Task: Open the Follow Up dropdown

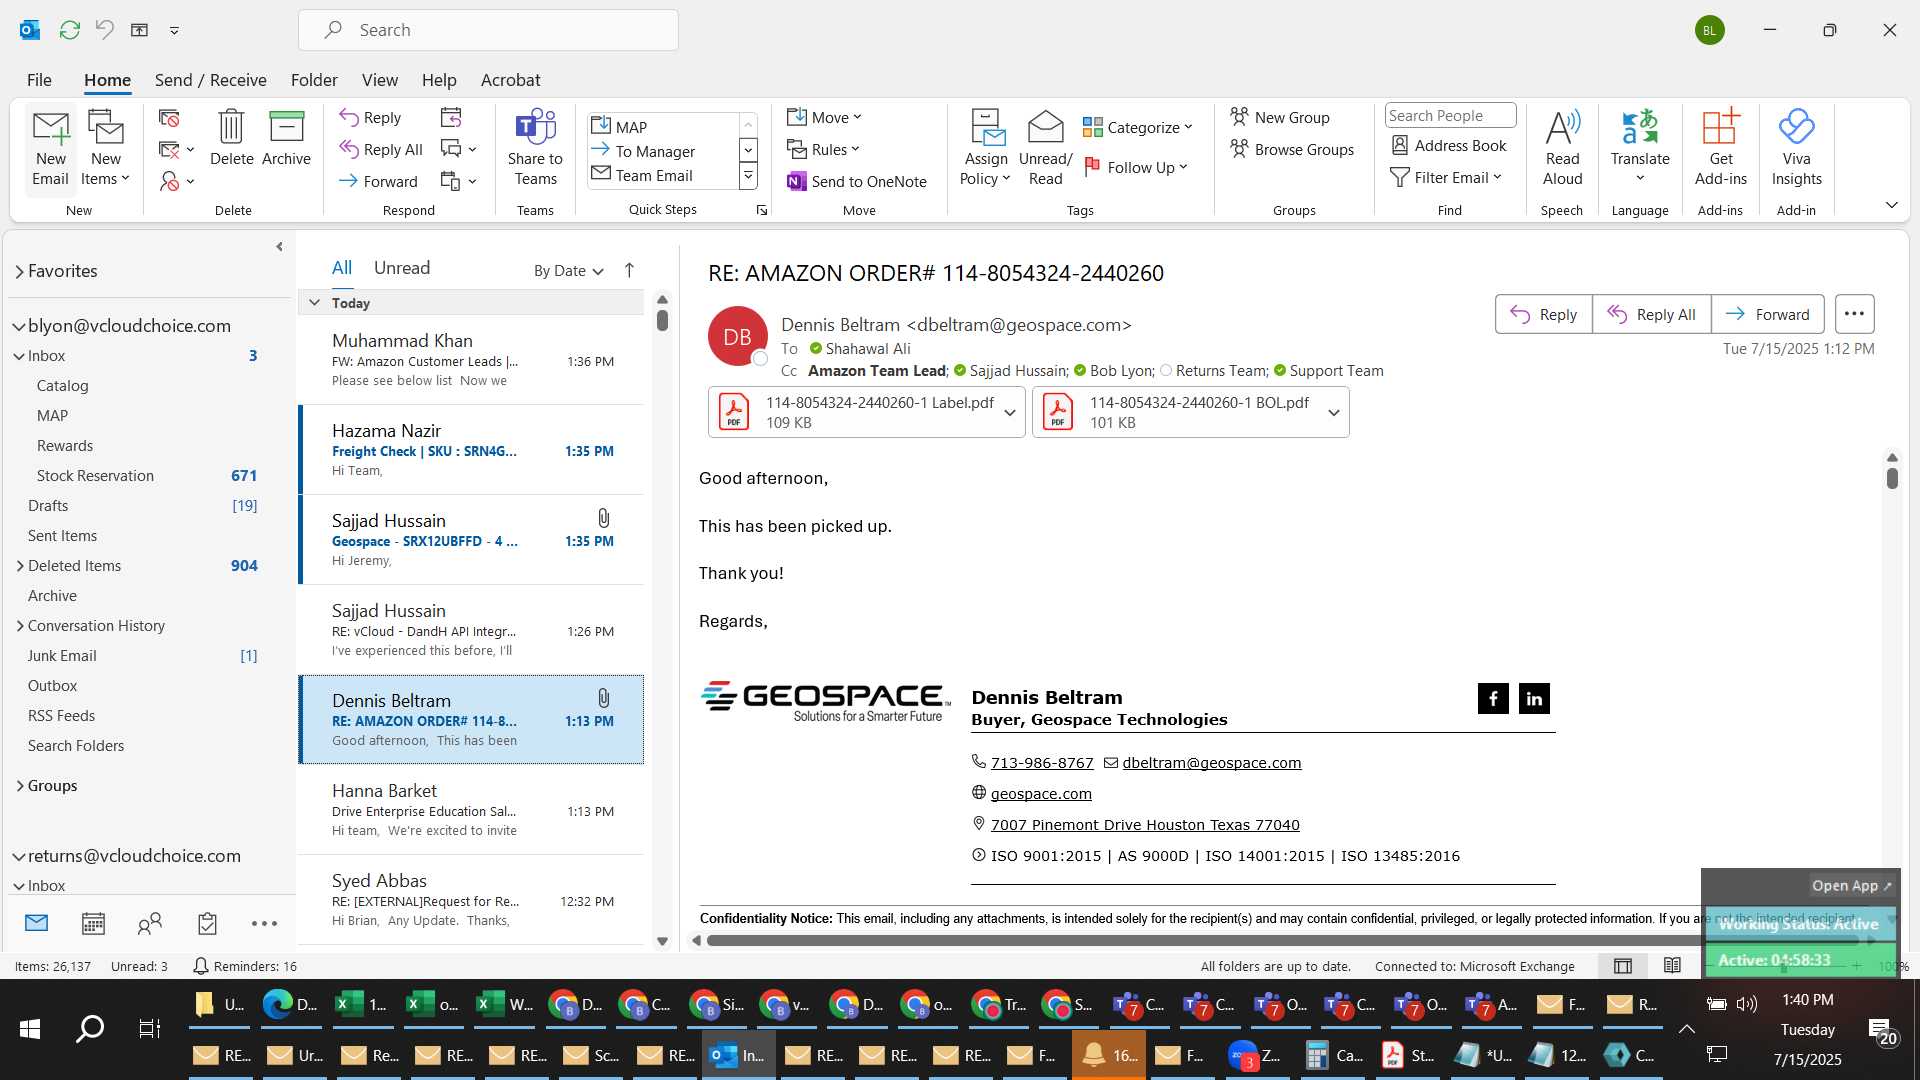Action: point(1136,167)
